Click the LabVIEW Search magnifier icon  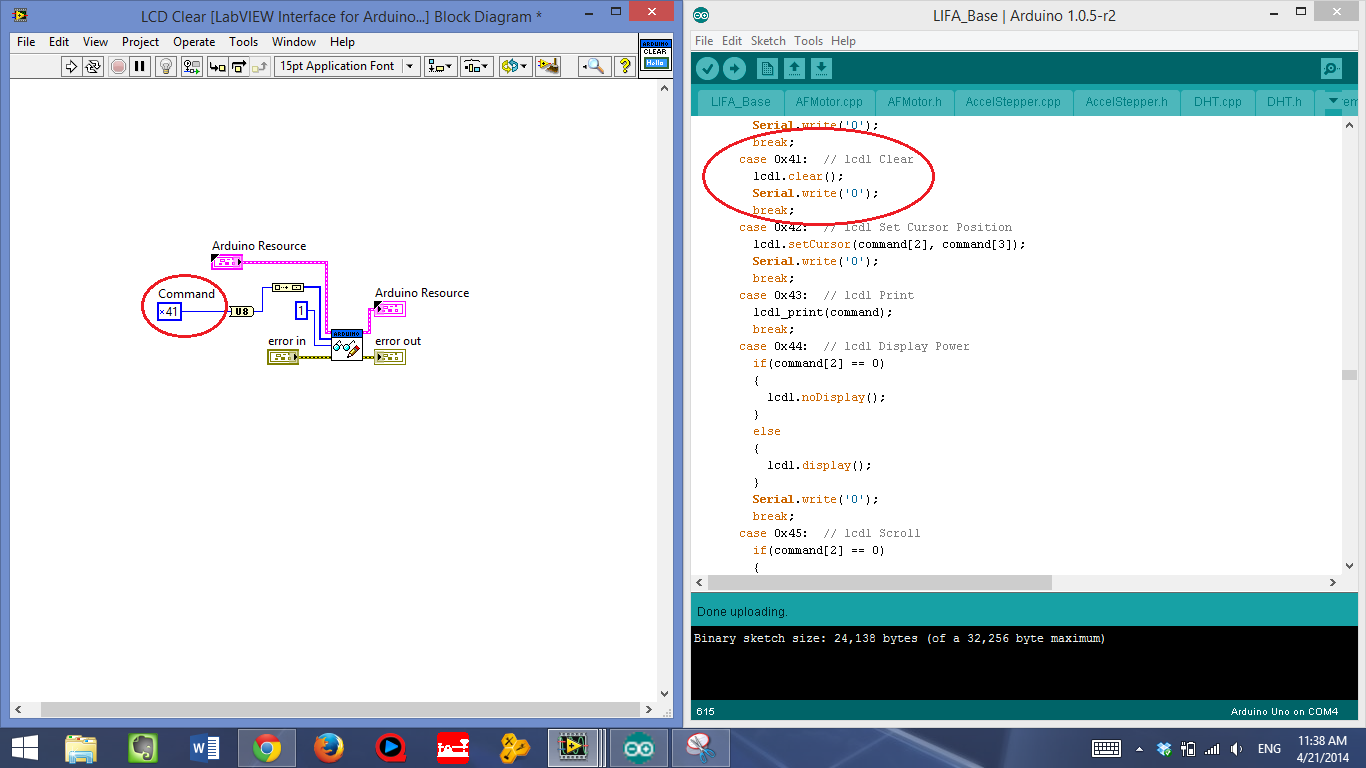595,66
